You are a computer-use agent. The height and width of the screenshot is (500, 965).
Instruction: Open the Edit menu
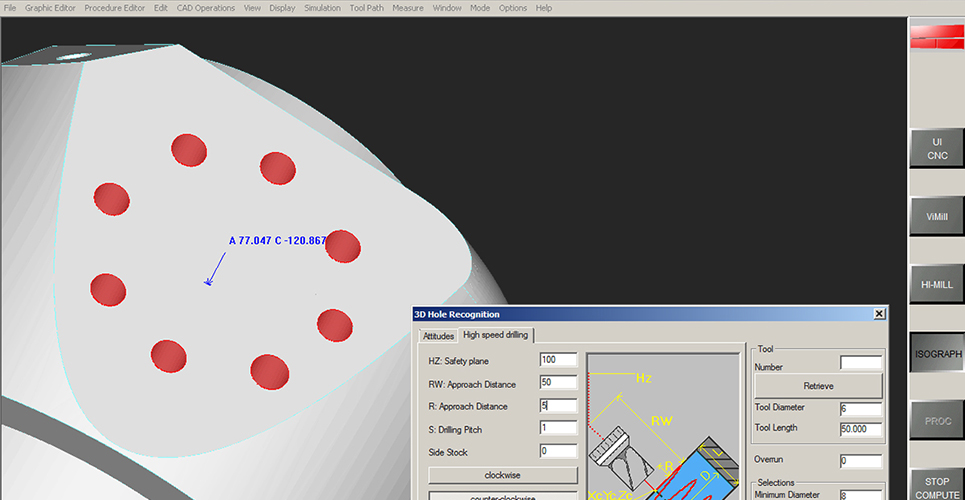[161, 8]
